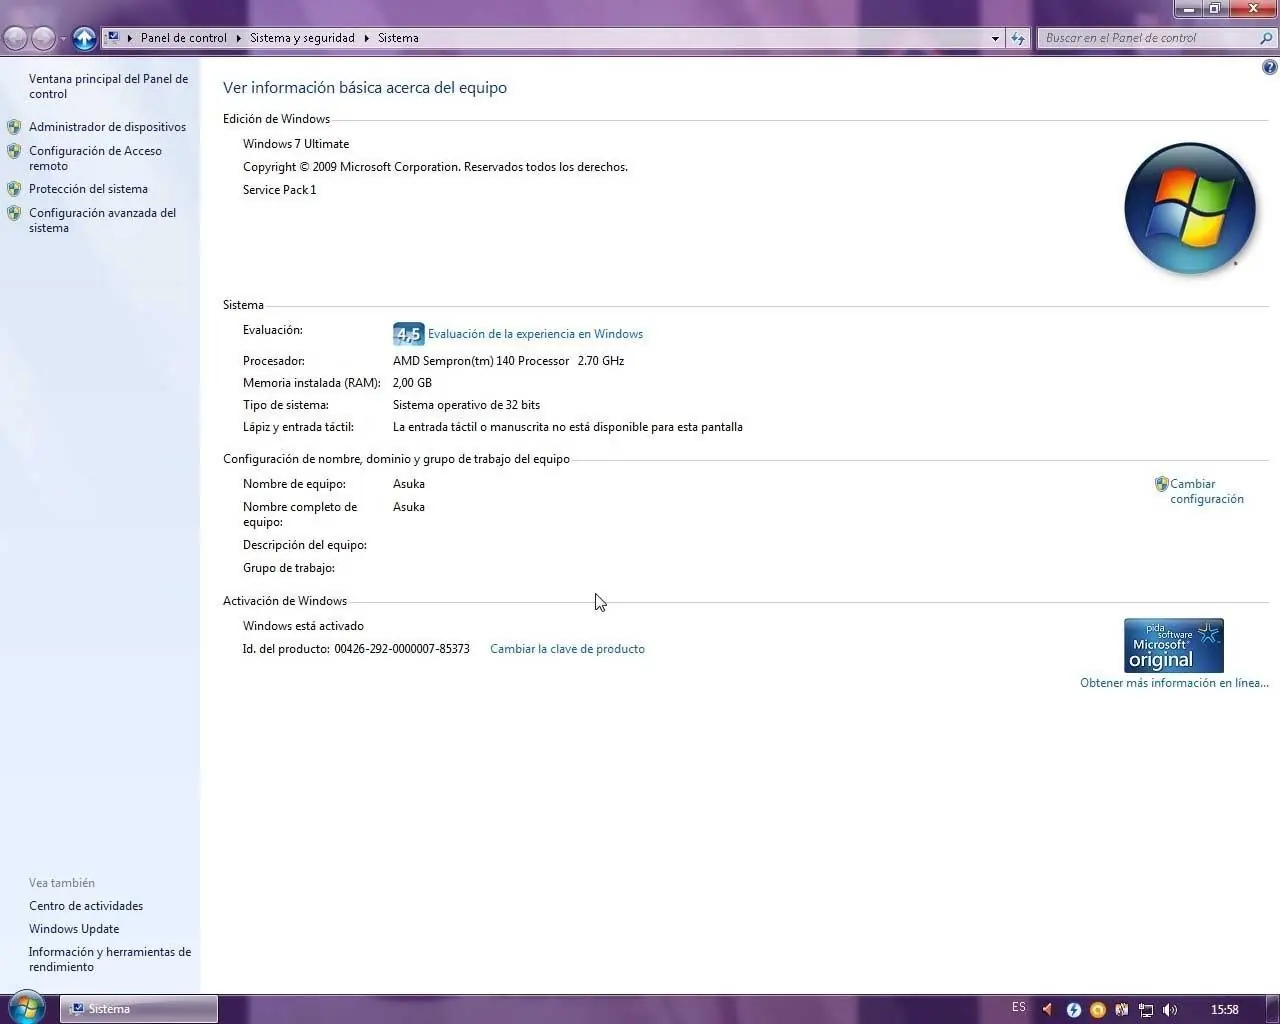Open 'Administrador de dispositivos' link
This screenshot has height=1024, width=1280.
(x=107, y=127)
